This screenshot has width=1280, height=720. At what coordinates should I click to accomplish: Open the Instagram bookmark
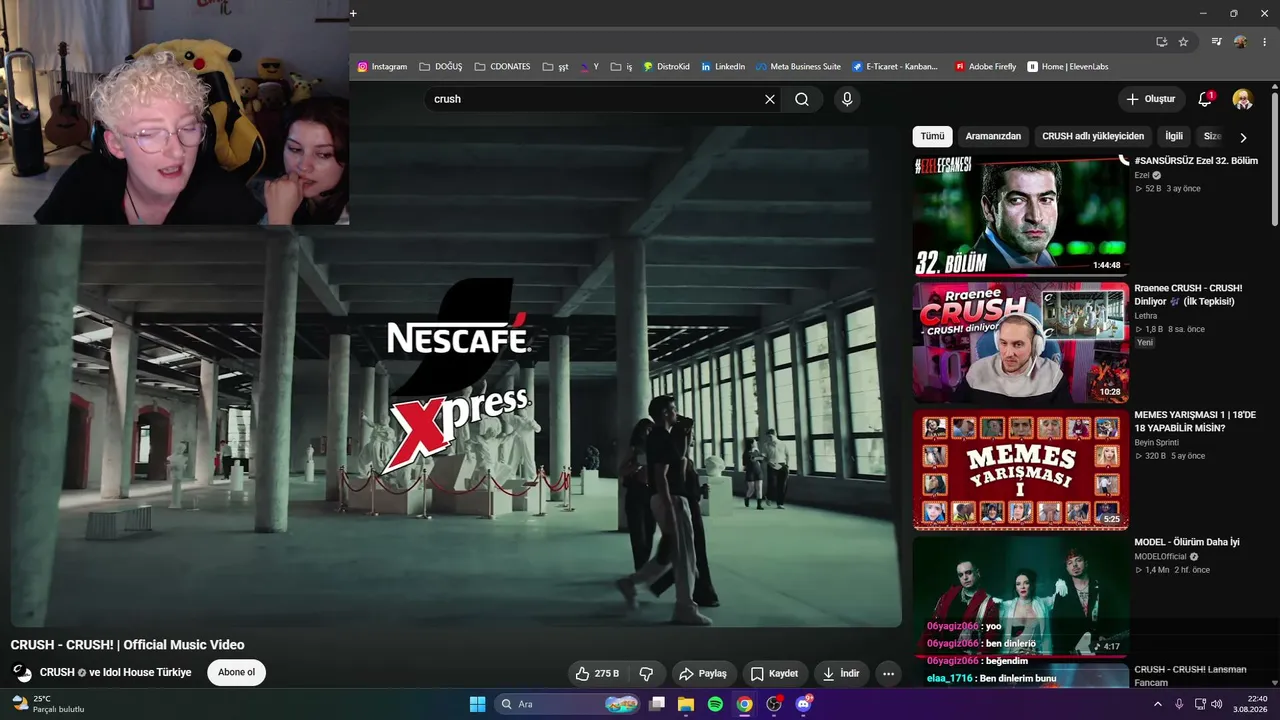(382, 67)
